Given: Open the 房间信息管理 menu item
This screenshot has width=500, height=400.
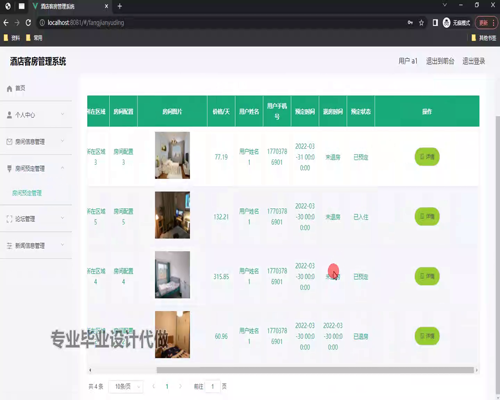Looking at the screenshot, I should pyautogui.click(x=36, y=142).
